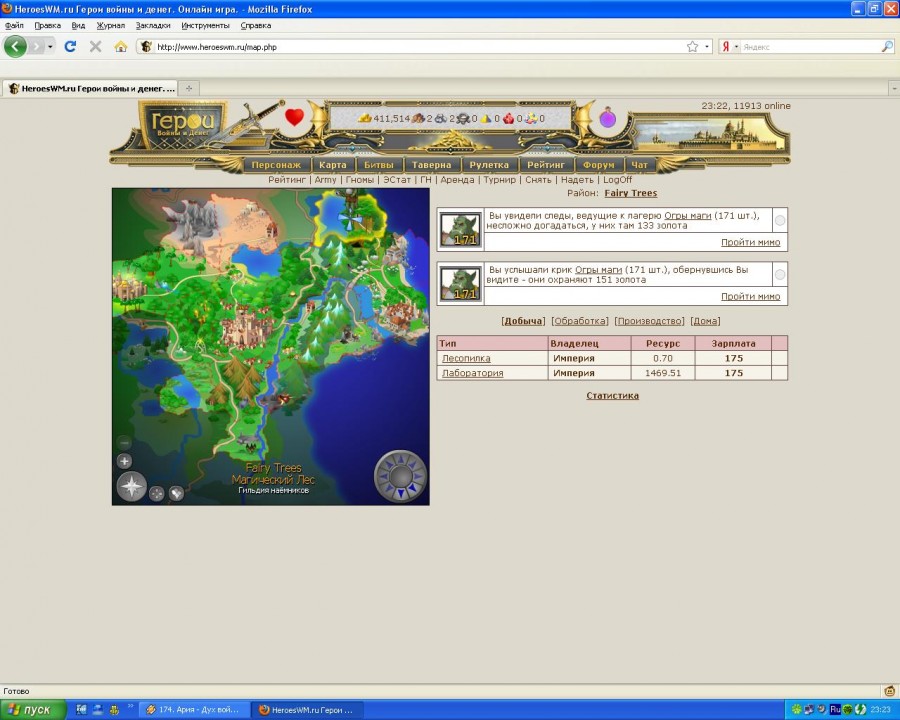The width and height of the screenshot is (900, 720).
Task: Click the Герои game logo
Action: point(184,123)
